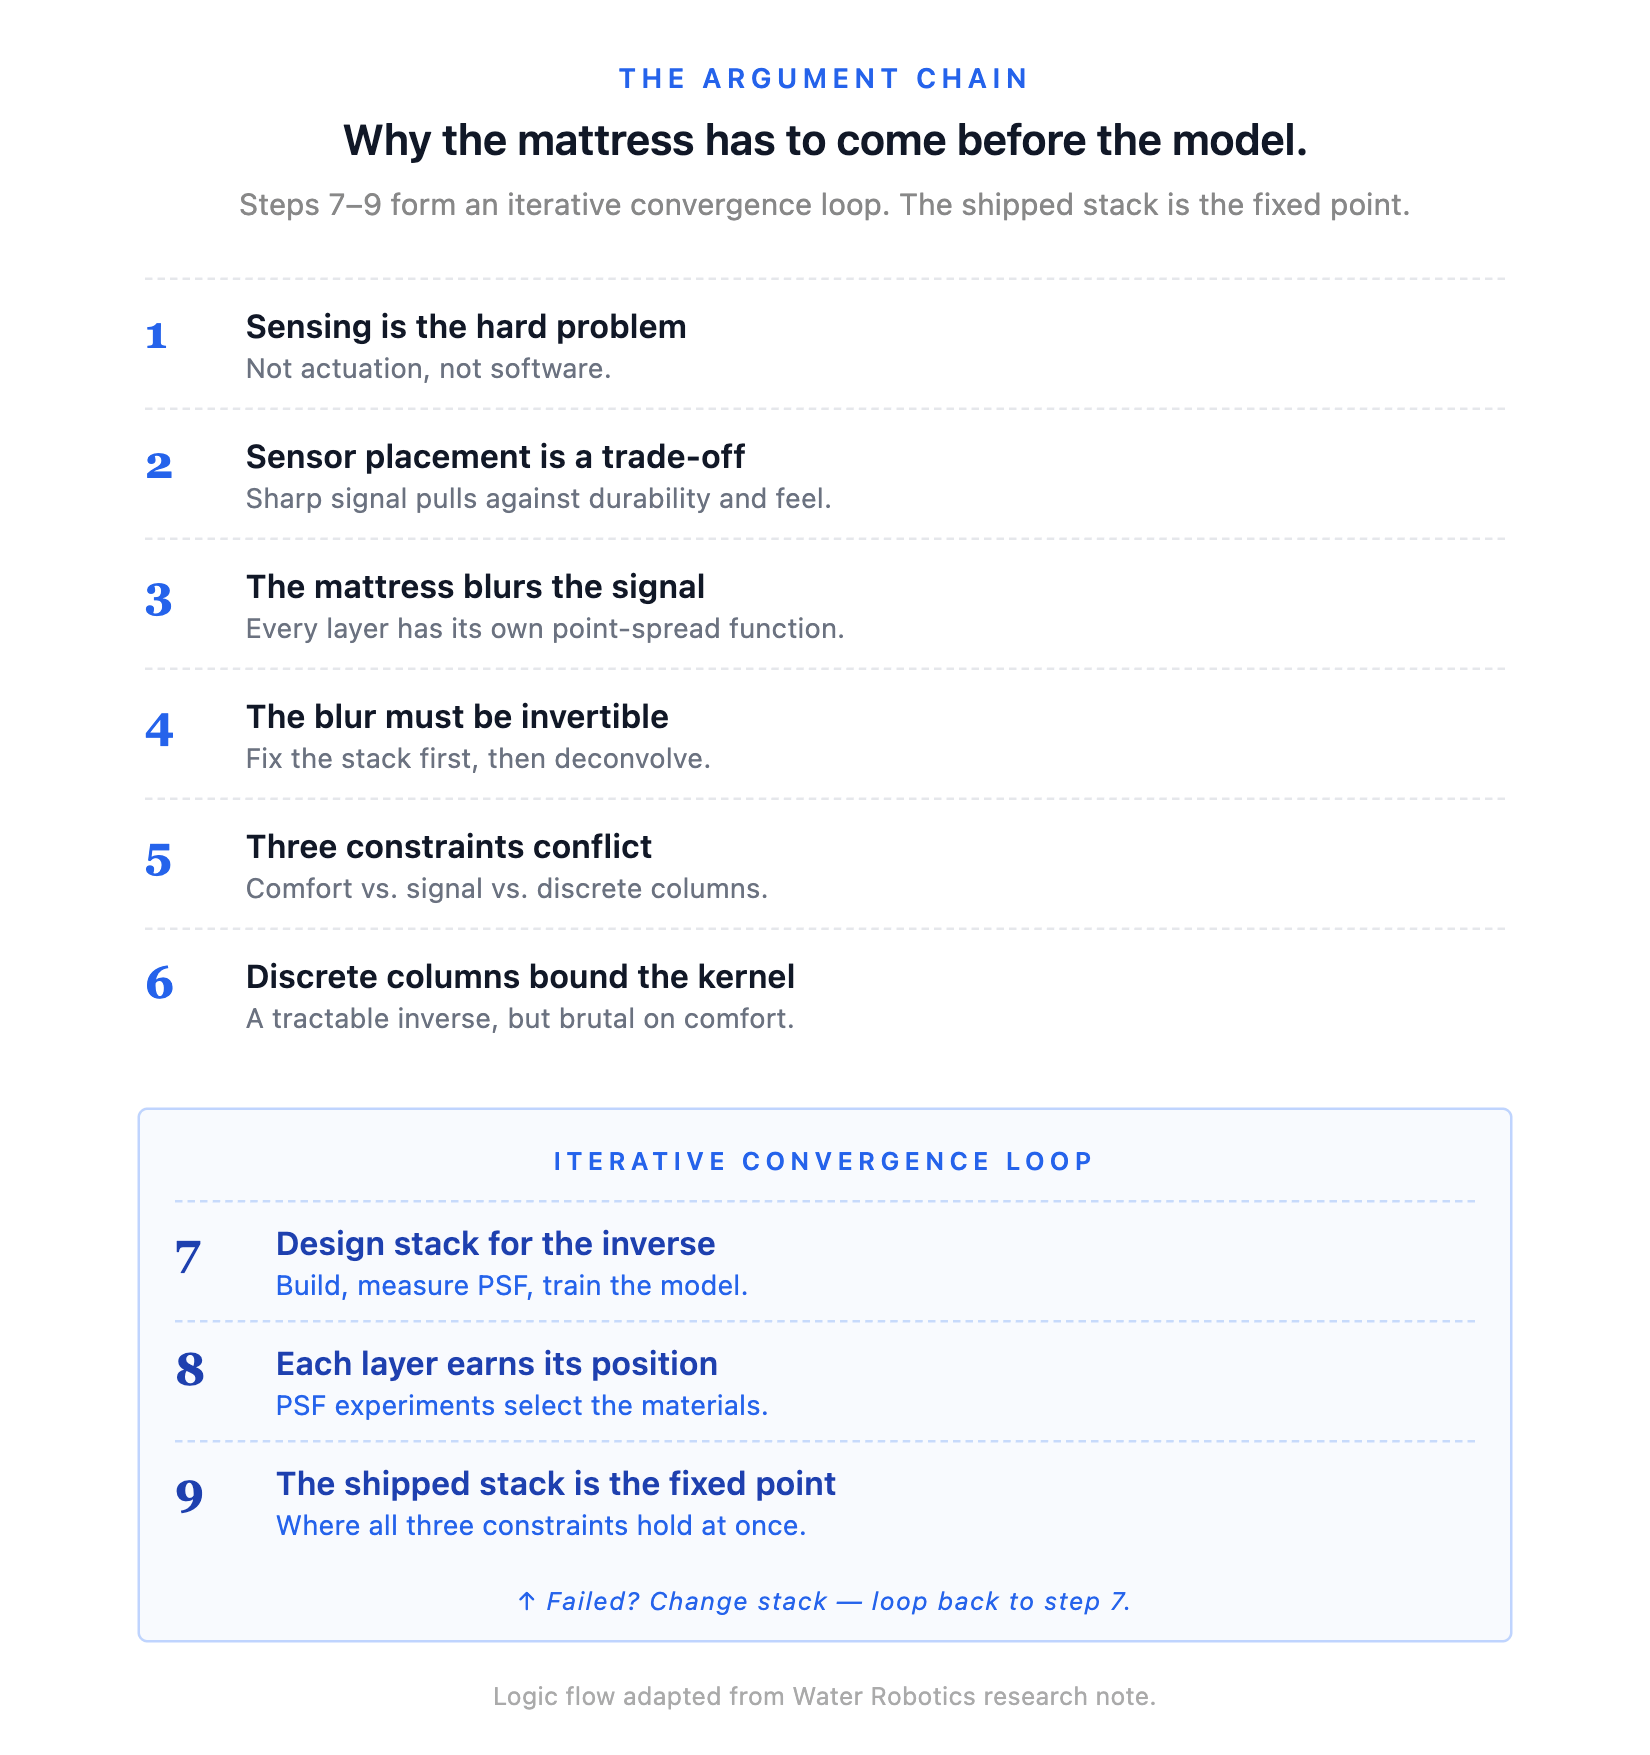Click the 'Failed? Change stack' loop-back note
The height and width of the screenshot is (1755, 1650).
824,1601
